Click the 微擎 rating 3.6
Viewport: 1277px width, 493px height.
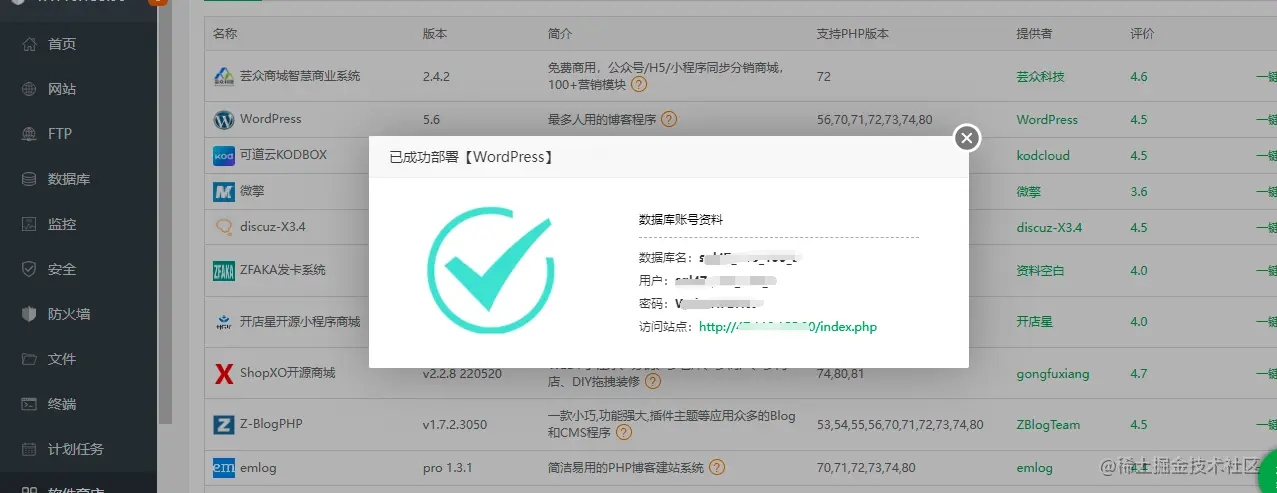(1138, 191)
